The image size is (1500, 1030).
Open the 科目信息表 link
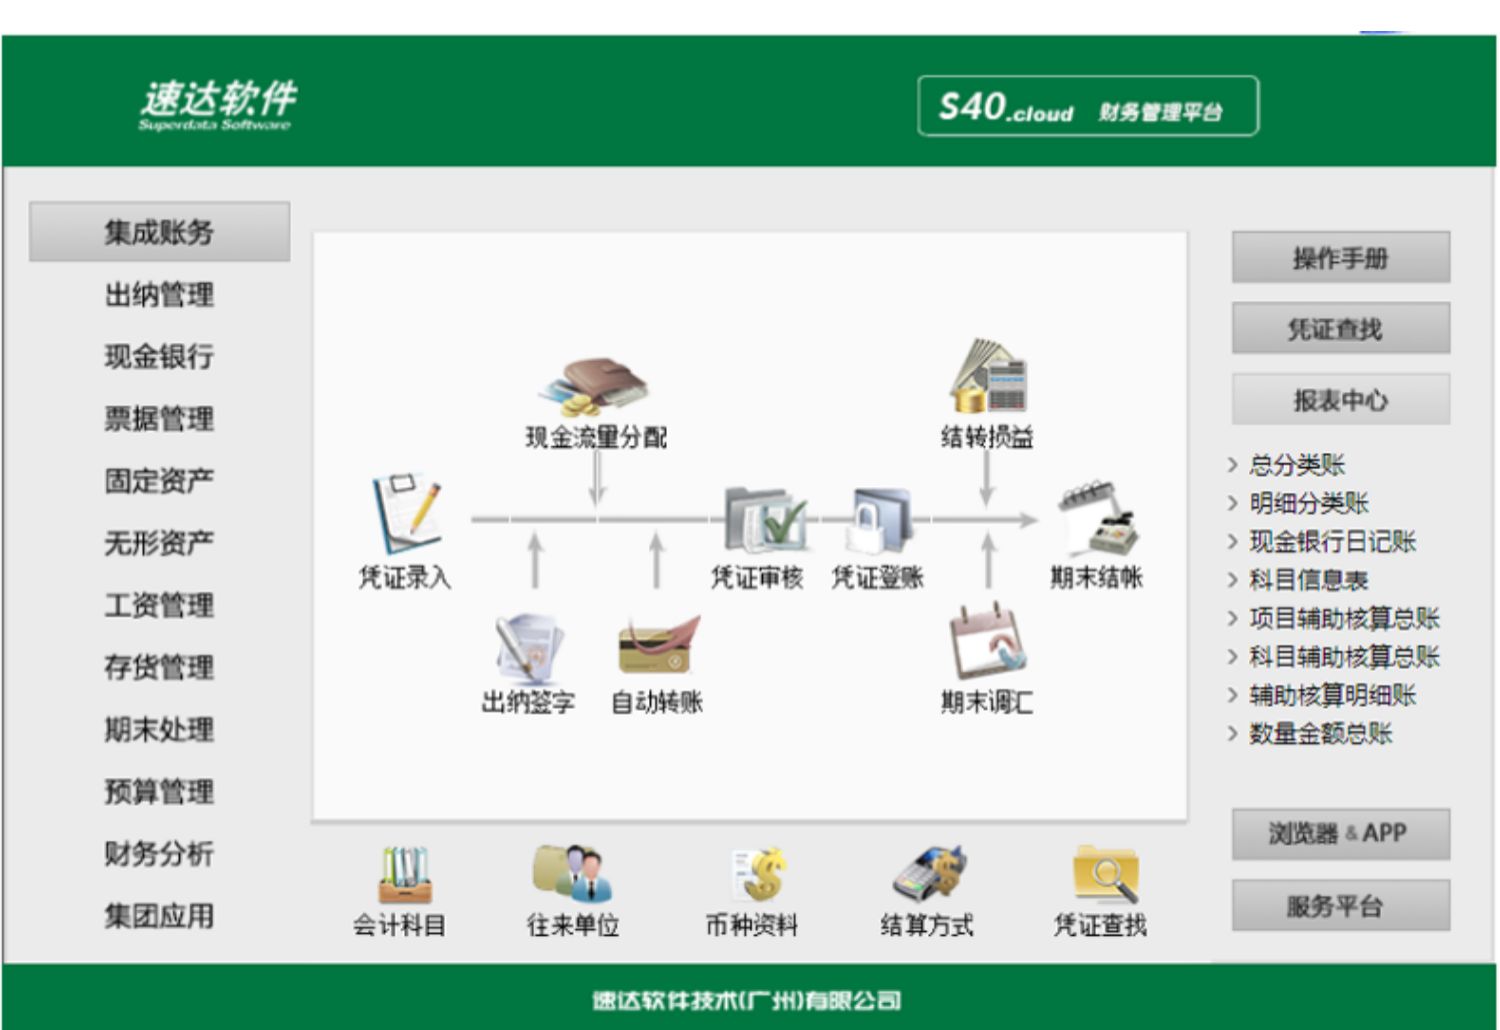(1309, 580)
